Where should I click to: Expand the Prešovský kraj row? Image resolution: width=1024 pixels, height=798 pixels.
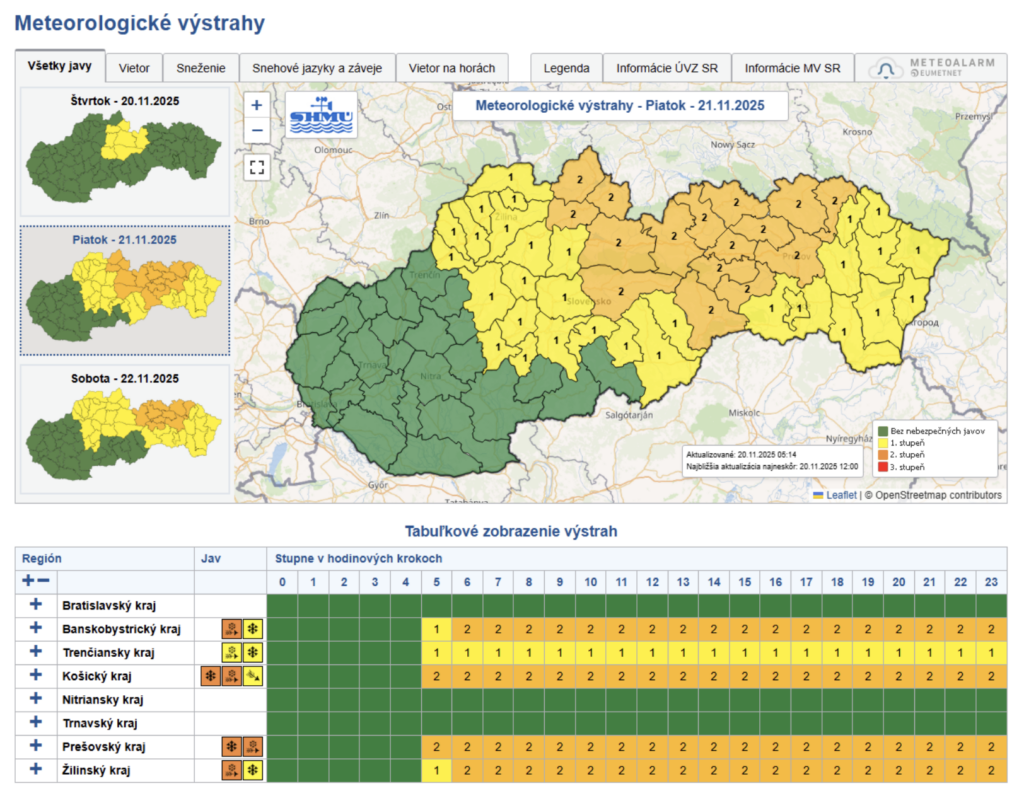(36, 746)
